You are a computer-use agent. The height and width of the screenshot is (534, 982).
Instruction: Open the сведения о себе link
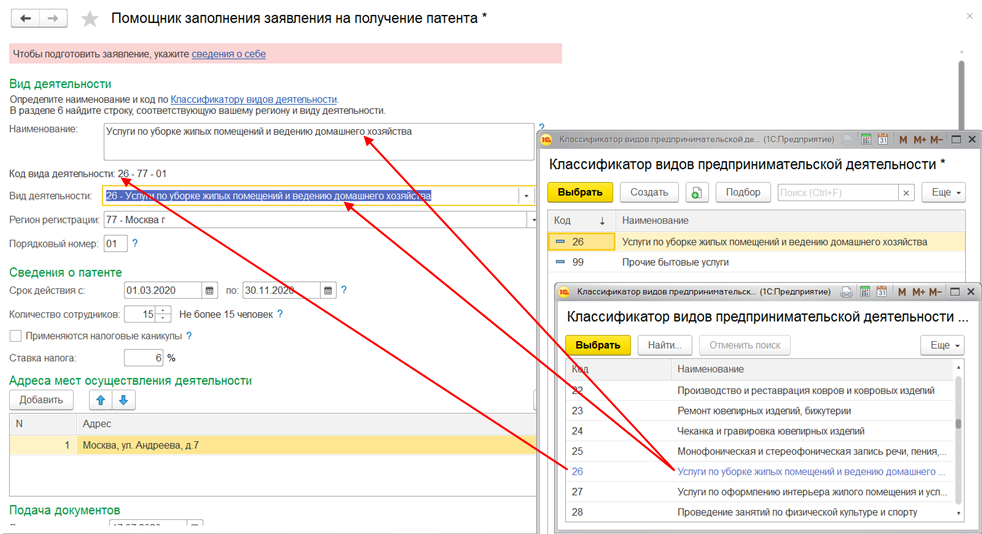229,54
